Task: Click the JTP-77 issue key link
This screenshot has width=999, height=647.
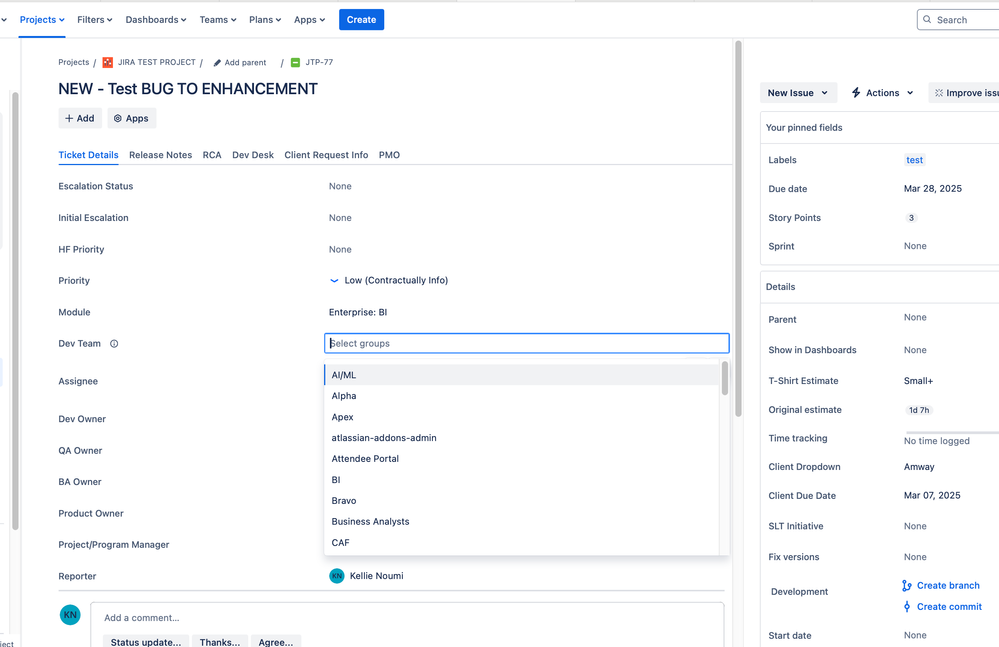Action: (x=319, y=62)
